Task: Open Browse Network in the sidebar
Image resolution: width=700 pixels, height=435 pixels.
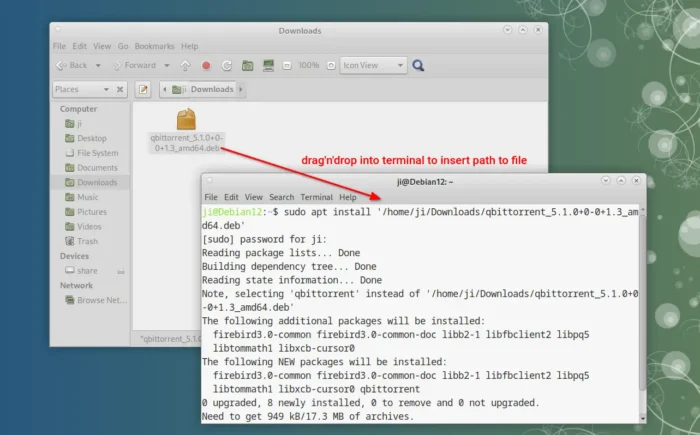Action: point(96,300)
